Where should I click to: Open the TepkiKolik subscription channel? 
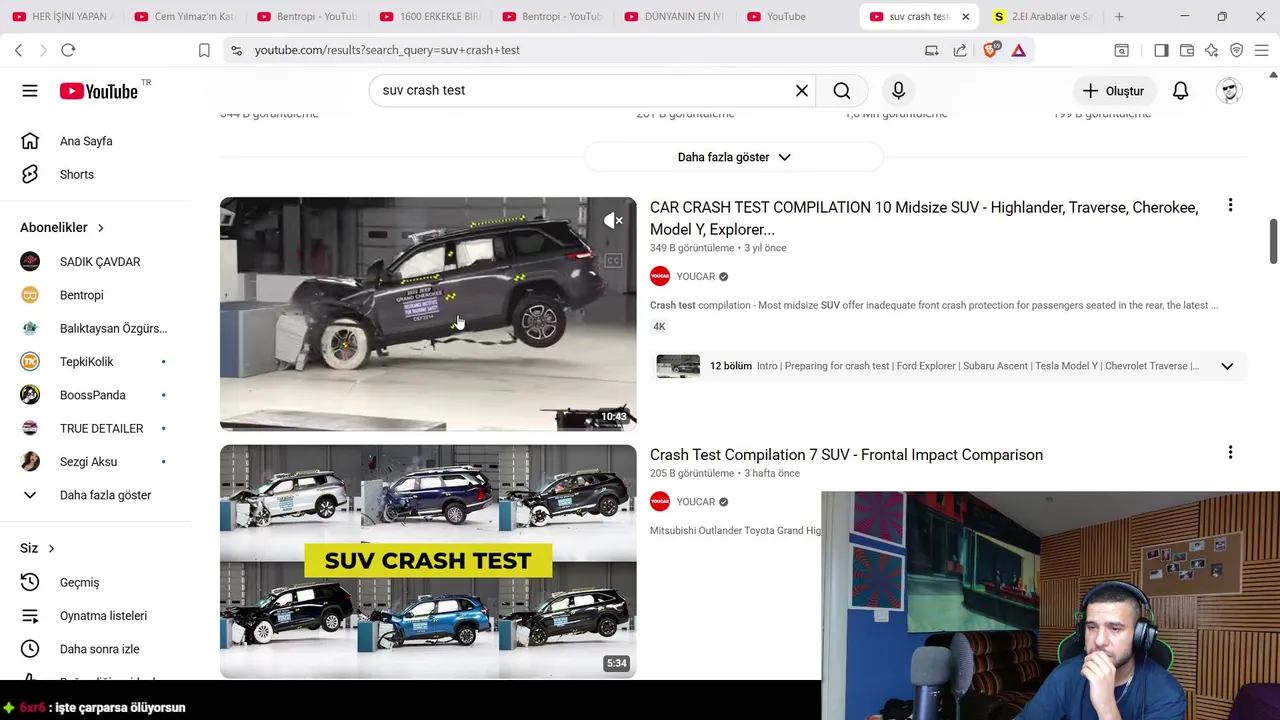(x=86, y=362)
